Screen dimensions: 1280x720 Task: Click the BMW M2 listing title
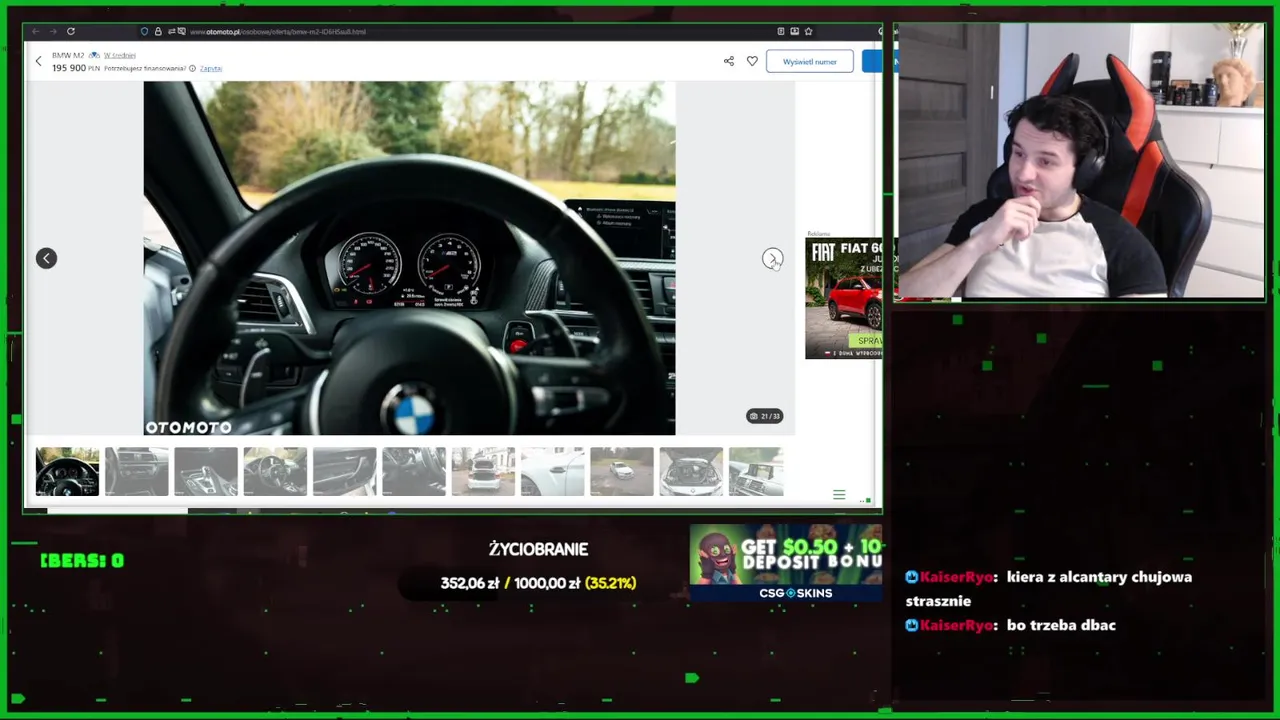[68, 55]
